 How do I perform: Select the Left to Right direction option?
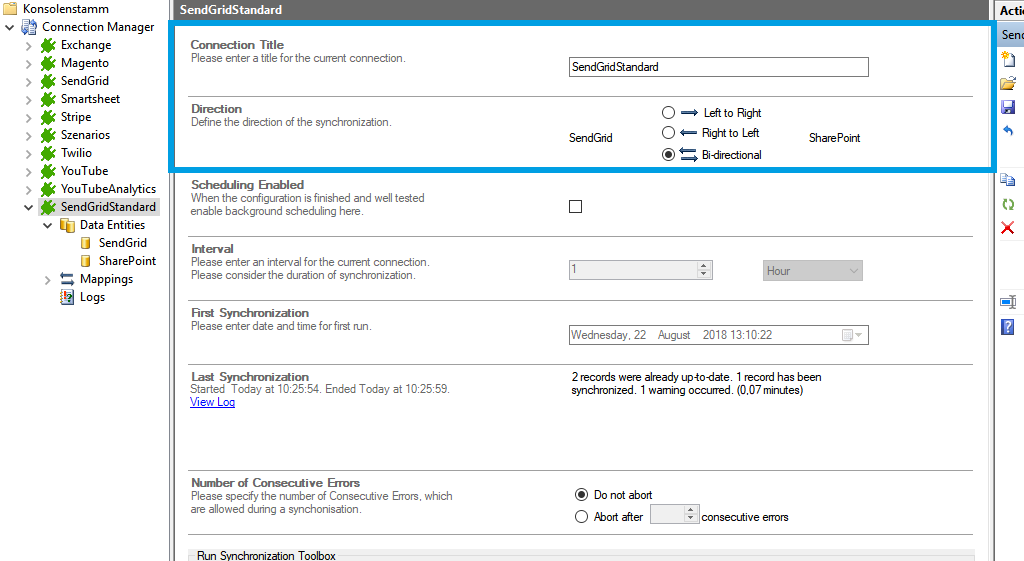point(668,113)
